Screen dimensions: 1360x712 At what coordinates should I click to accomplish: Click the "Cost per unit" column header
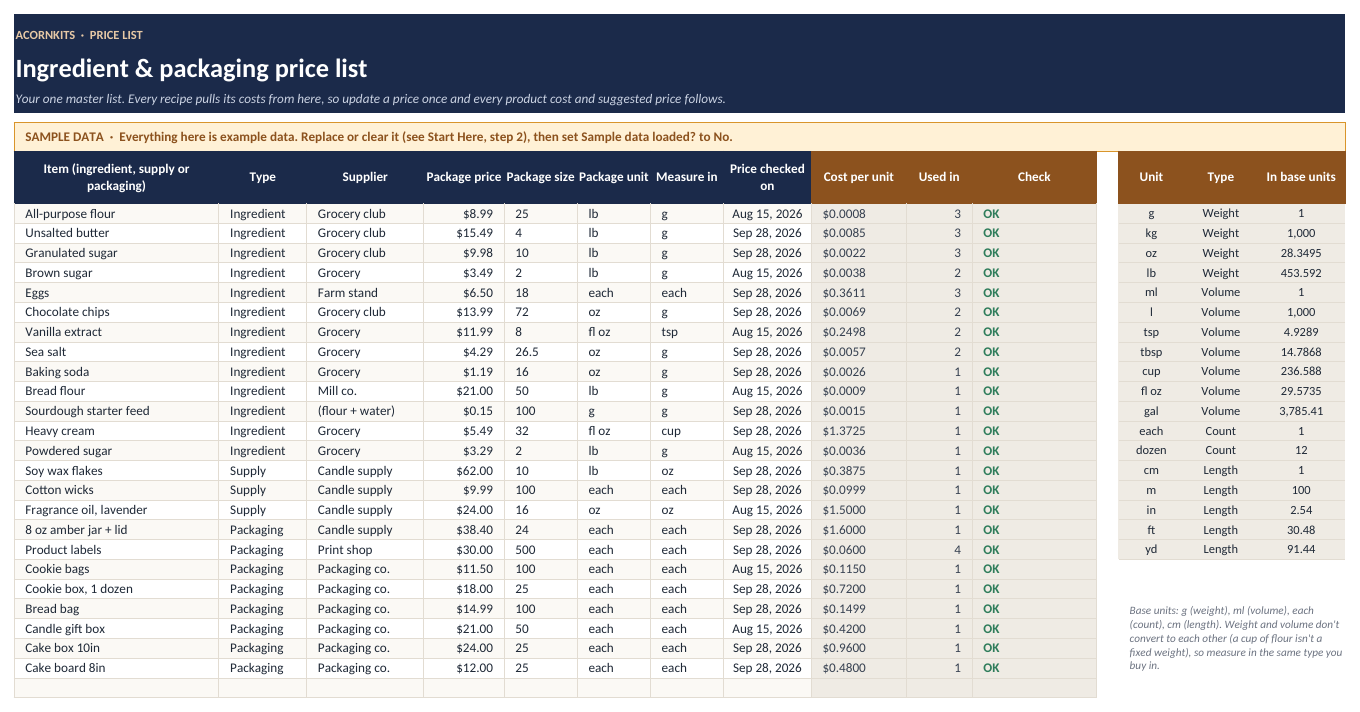pos(859,177)
